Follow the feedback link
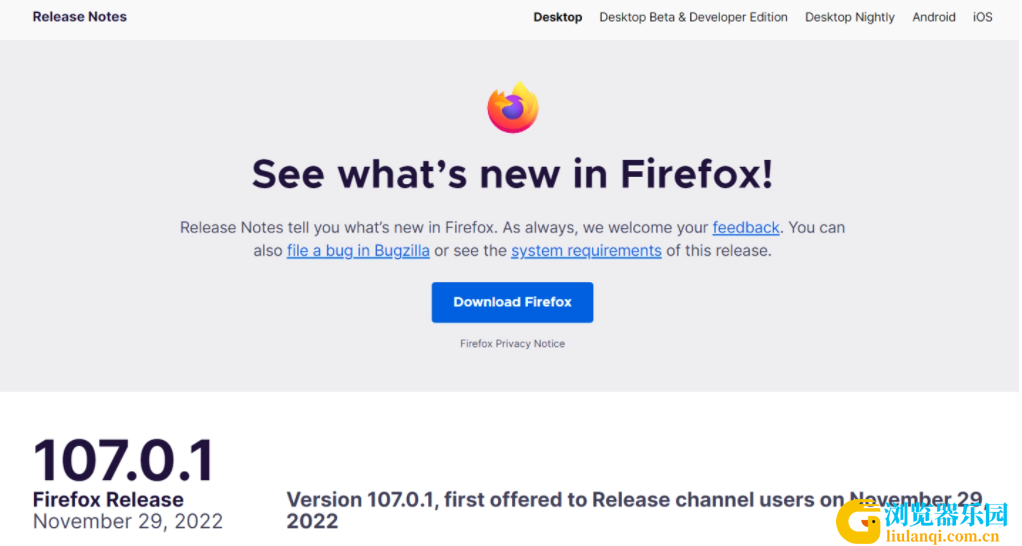The width and height of the screenshot is (1022, 546). pyautogui.click(x=746, y=227)
